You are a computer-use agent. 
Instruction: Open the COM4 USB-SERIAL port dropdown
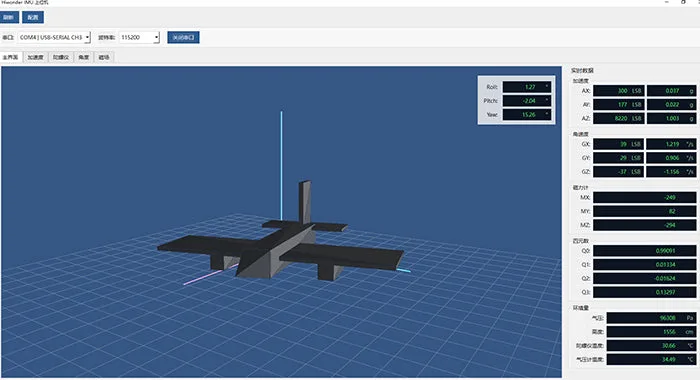point(54,38)
